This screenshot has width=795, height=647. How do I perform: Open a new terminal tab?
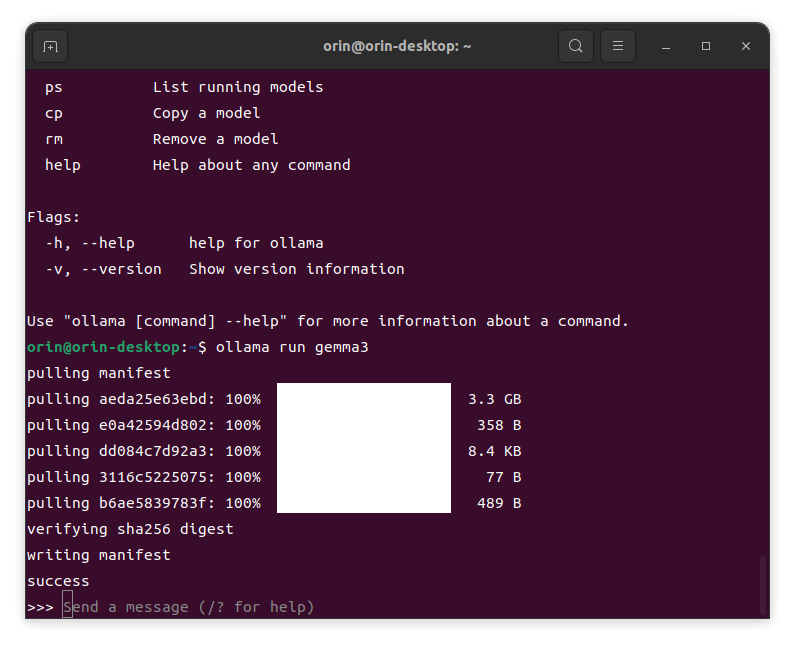tap(50, 46)
